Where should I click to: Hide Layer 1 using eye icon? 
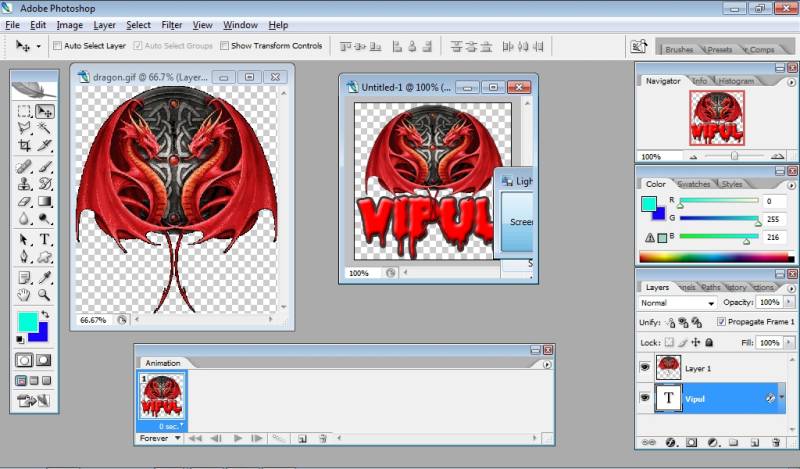[645, 367]
